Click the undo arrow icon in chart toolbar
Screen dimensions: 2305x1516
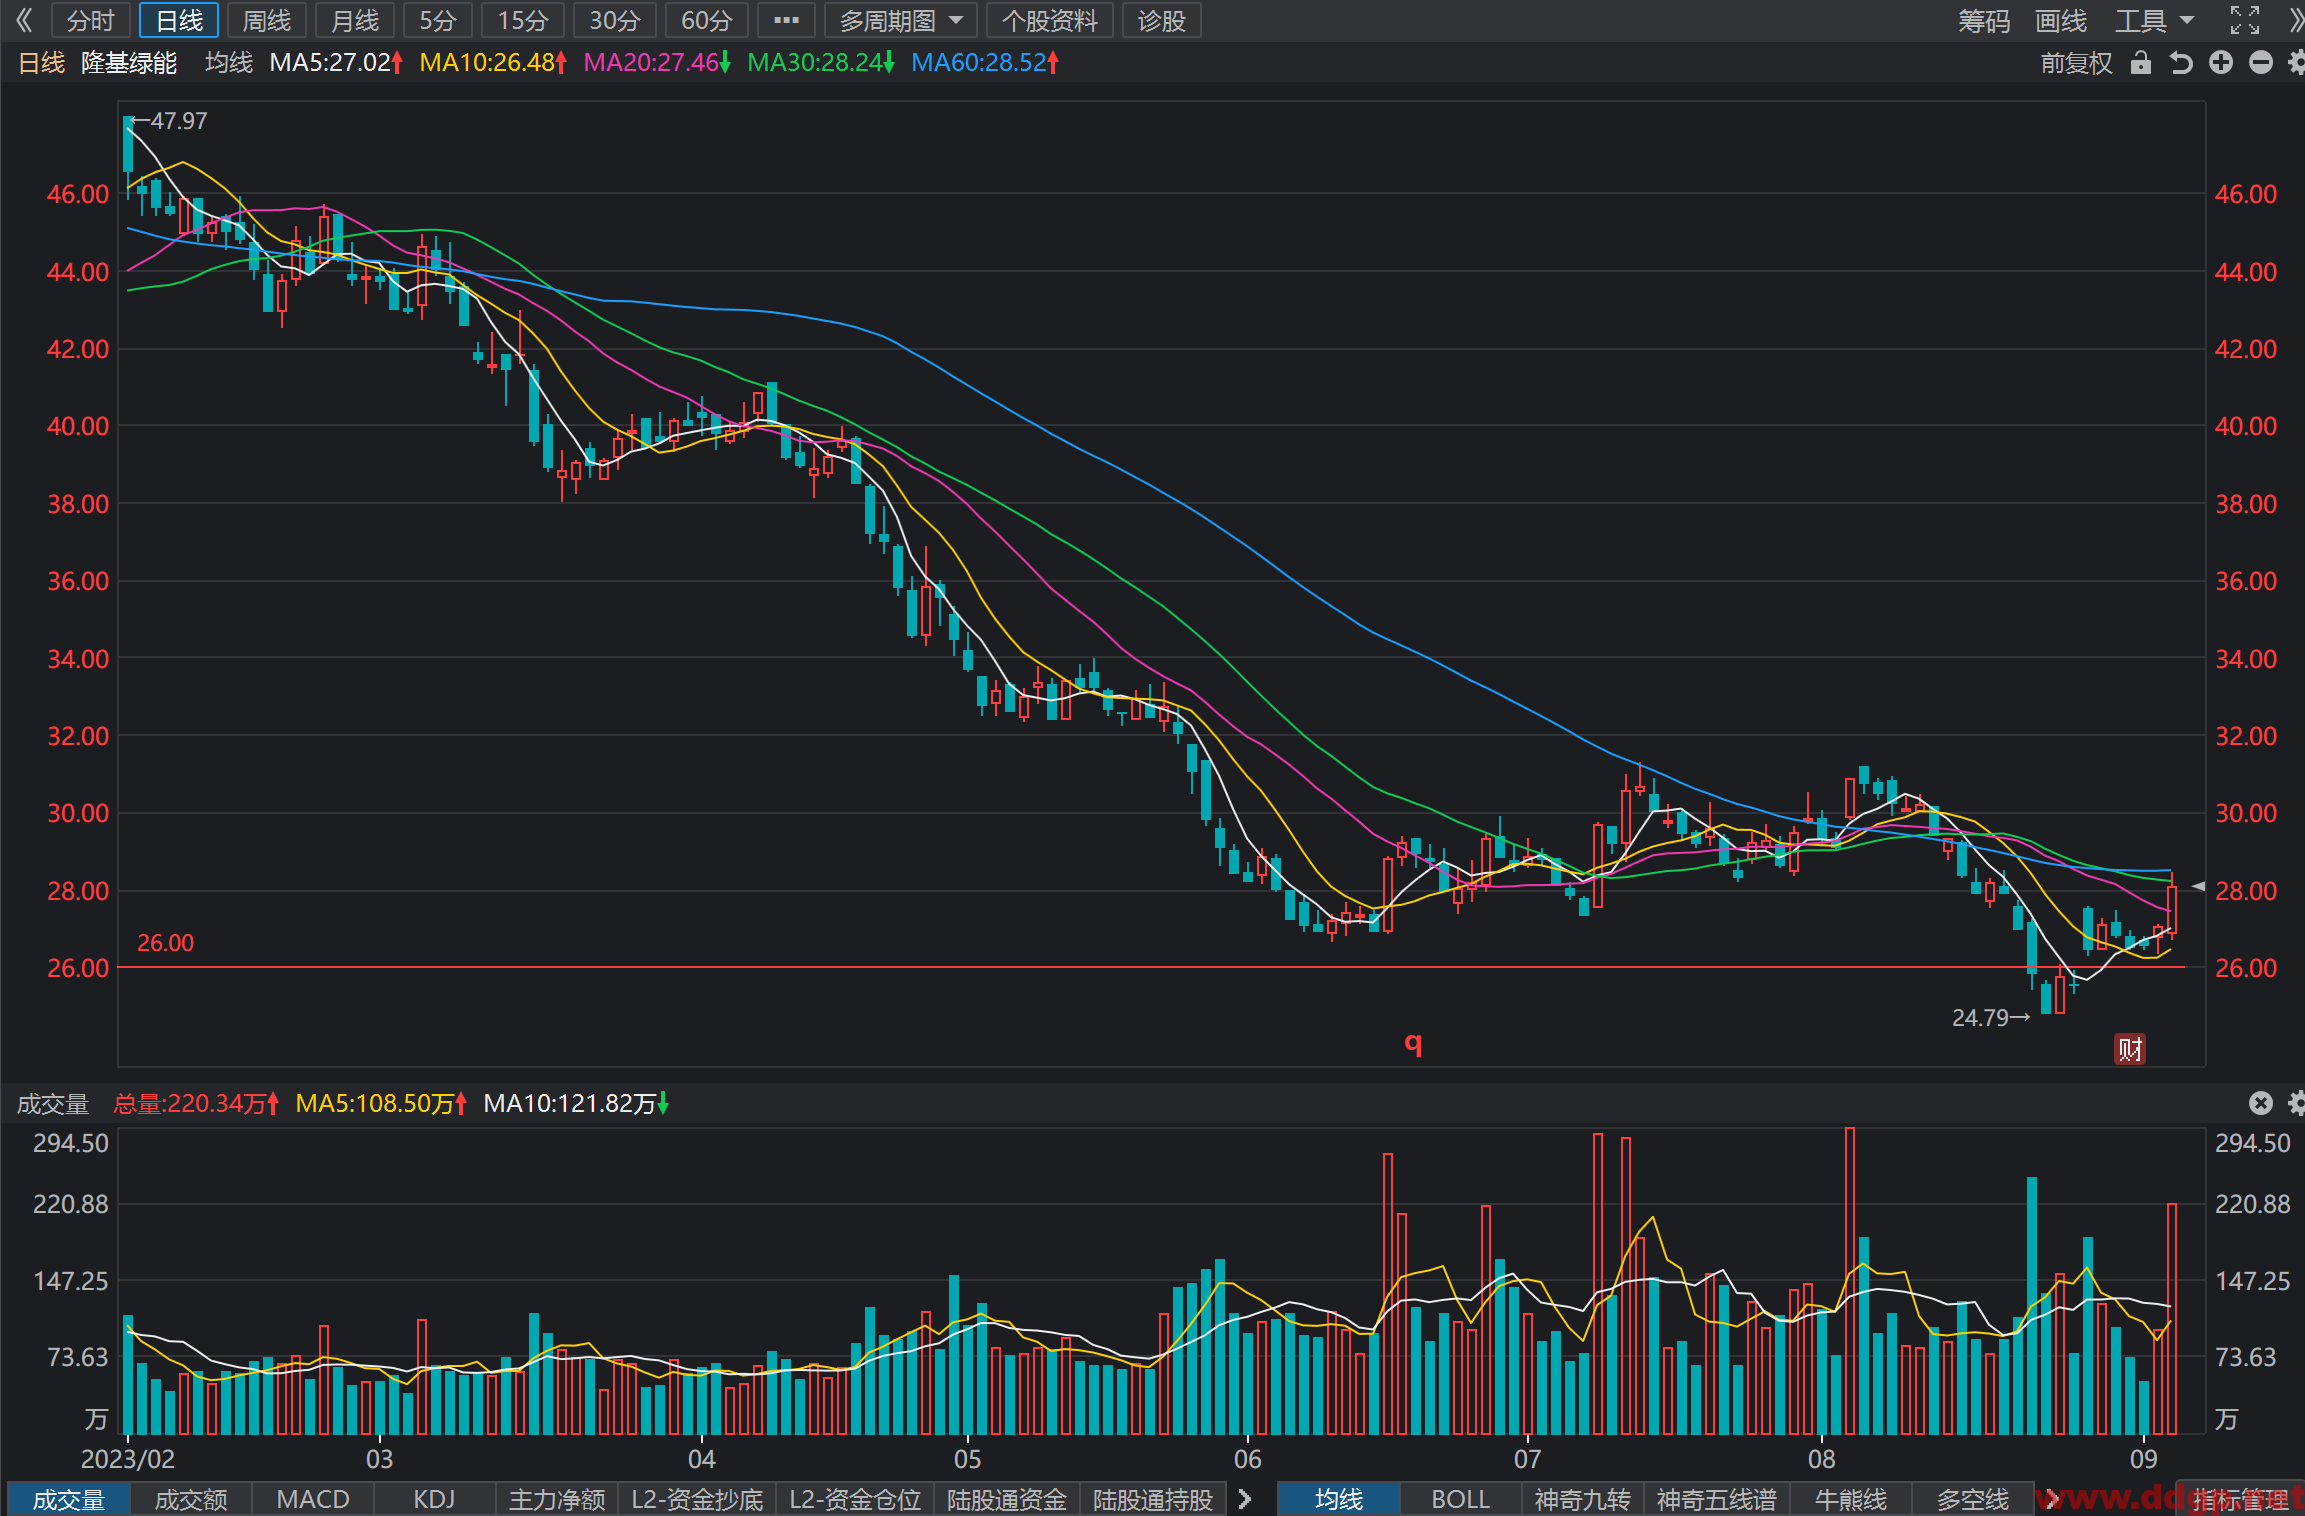[2181, 63]
